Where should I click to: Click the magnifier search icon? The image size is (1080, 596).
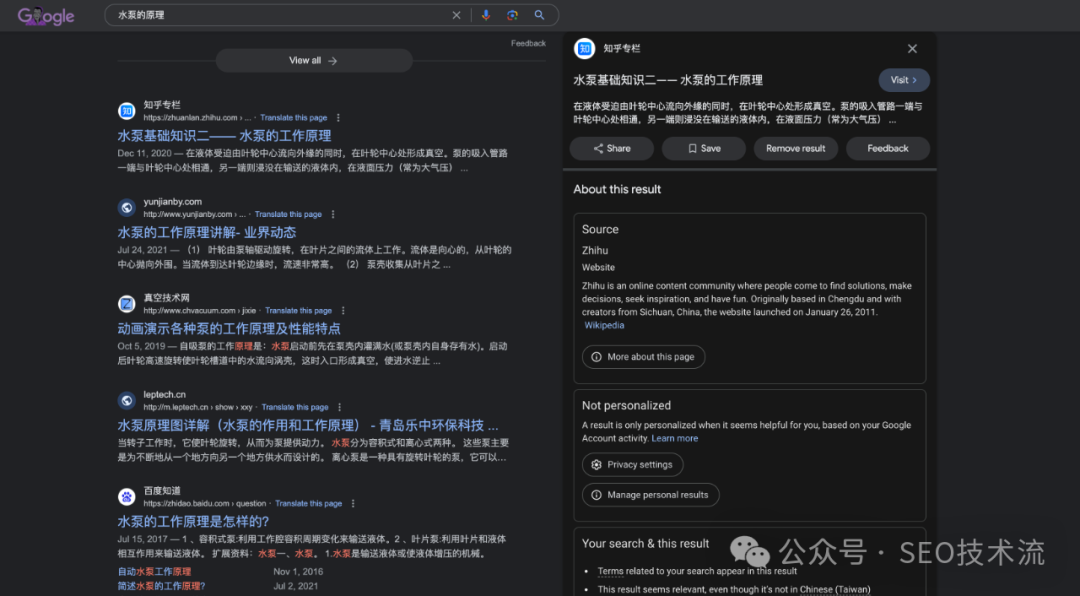click(539, 15)
